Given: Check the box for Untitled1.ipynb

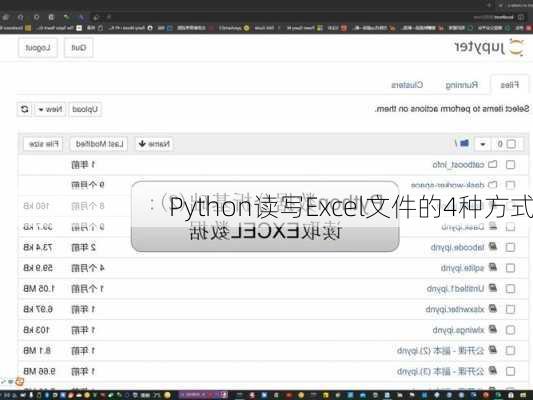Looking at the screenshot, I should pyautogui.click(x=510, y=289).
